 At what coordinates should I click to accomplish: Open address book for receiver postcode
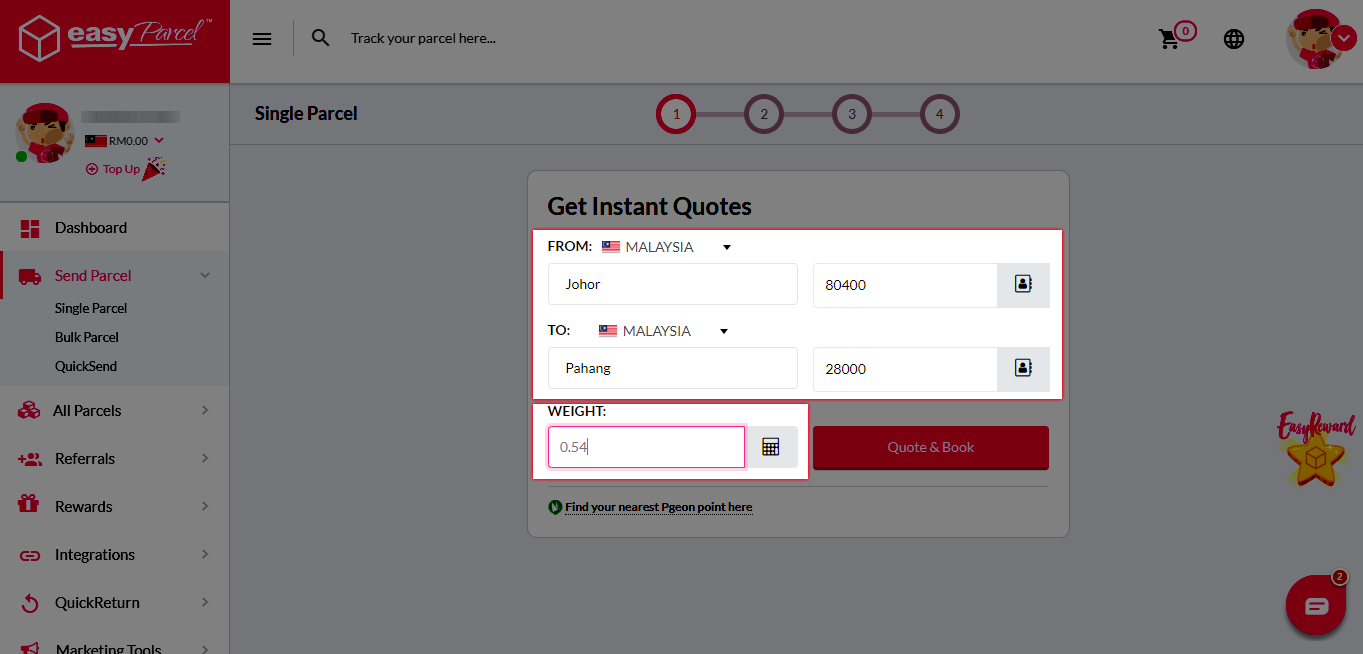(x=1023, y=369)
